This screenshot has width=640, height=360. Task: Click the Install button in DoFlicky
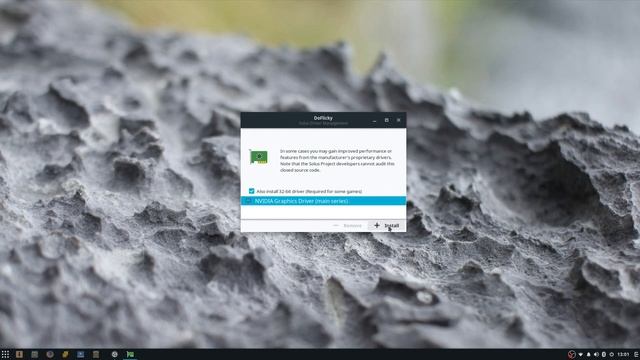pos(387,225)
